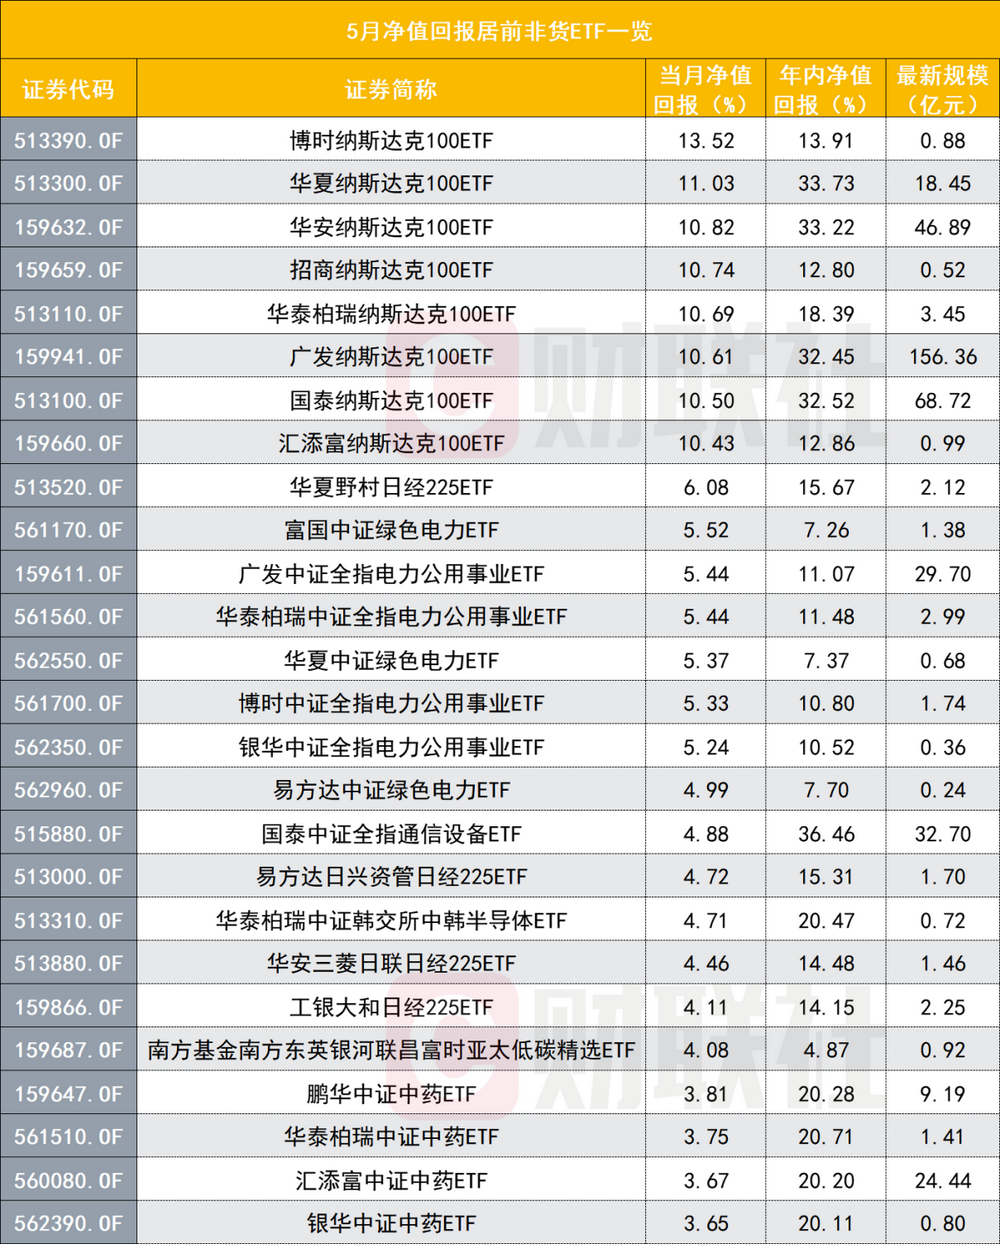1000x1245 pixels.
Task: Select the name 博时中证全指电力公用事业ETF
Action: [x=391, y=704]
